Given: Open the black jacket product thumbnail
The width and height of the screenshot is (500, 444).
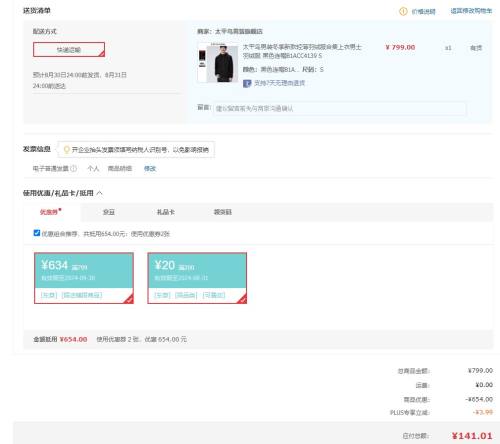Looking at the screenshot, I should tap(218, 63).
